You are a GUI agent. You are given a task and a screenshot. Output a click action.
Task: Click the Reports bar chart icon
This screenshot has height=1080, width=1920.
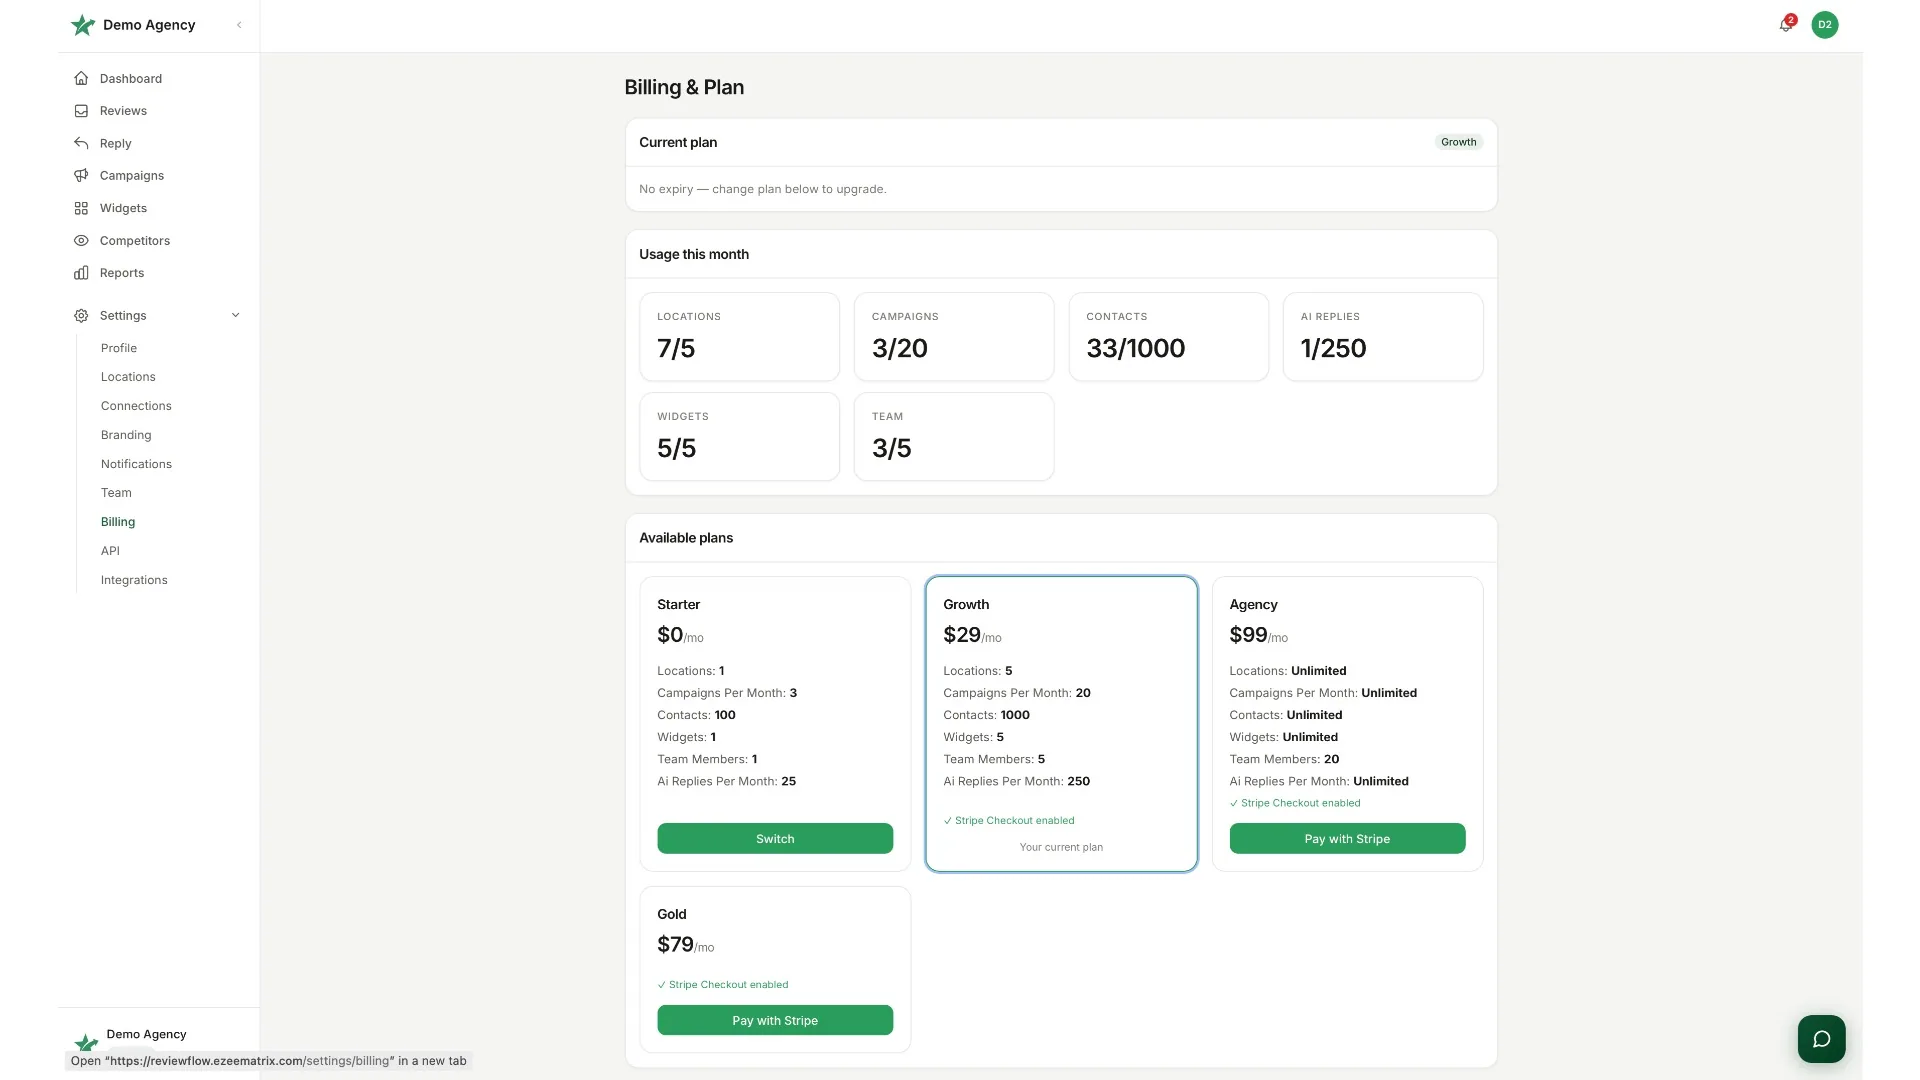[81, 273]
